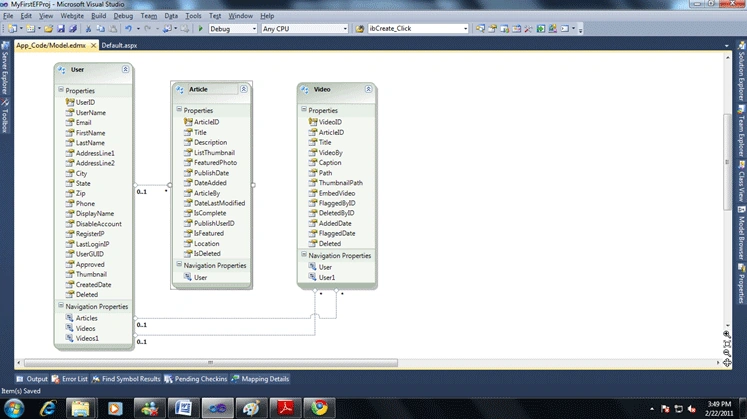This screenshot has height=419, width=747.
Task: Open the Pending Checkins panel tab
Action: pyautogui.click(x=196, y=379)
